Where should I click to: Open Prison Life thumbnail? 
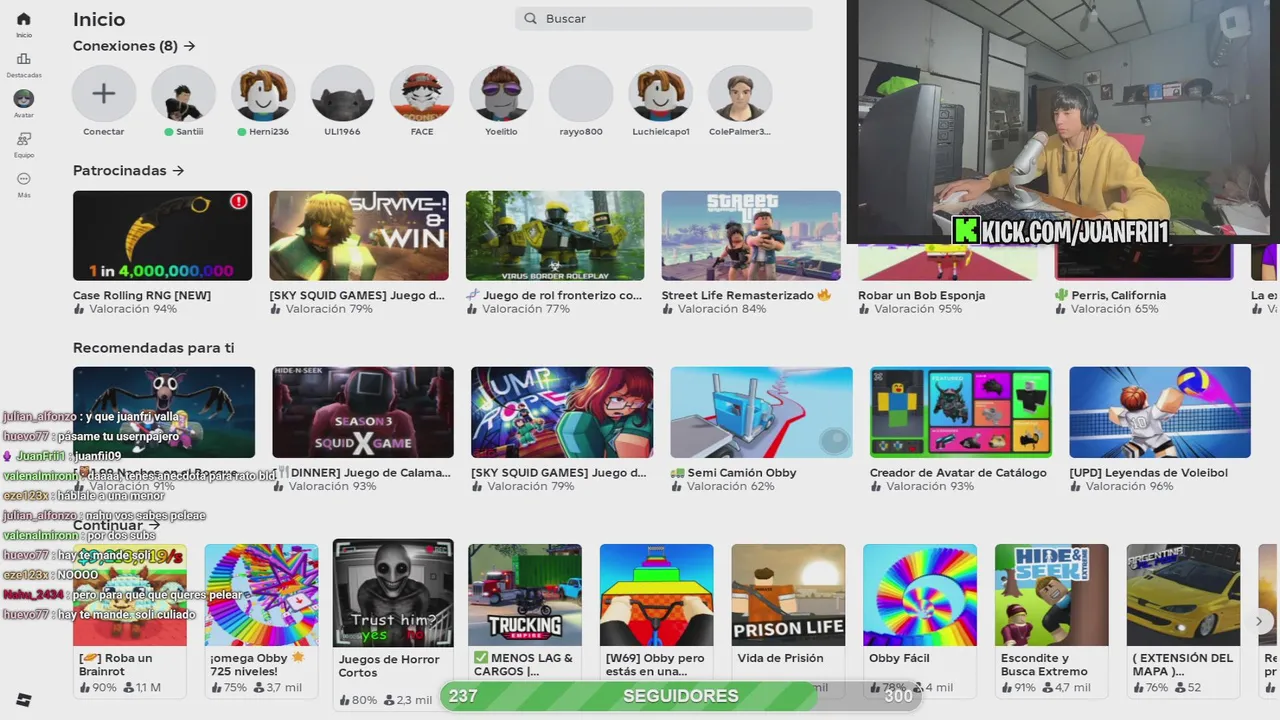[x=789, y=595]
